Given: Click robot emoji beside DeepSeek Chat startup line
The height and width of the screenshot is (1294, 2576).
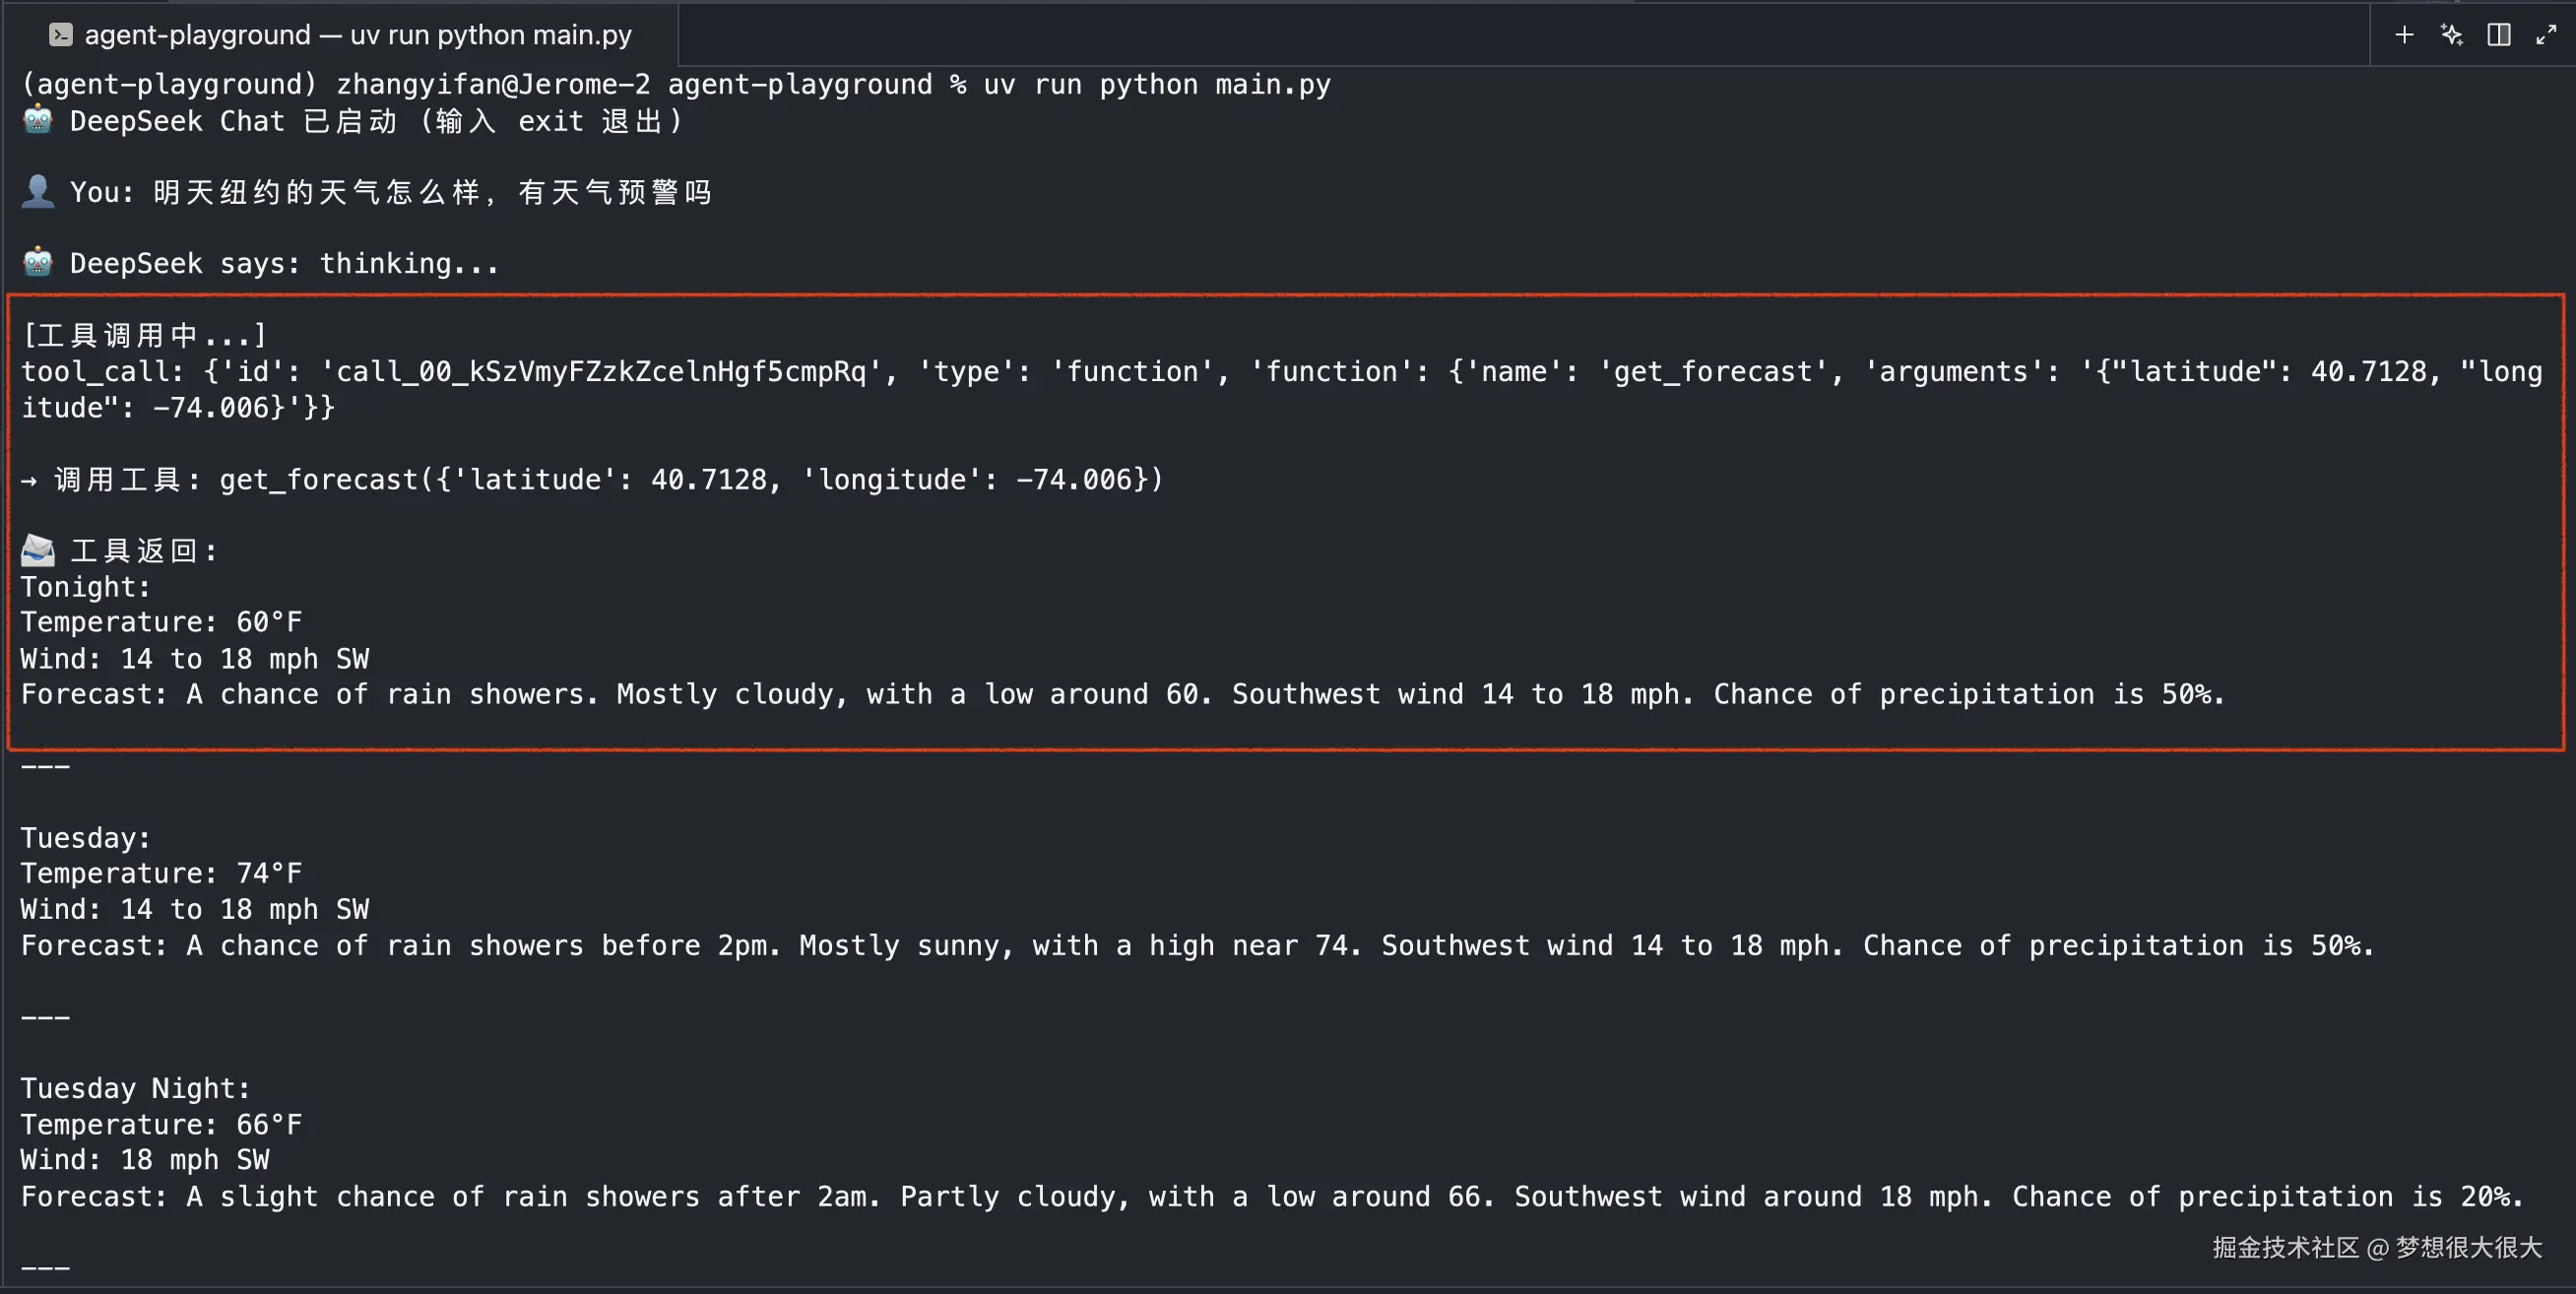Looking at the screenshot, I should (x=38, y=121).
